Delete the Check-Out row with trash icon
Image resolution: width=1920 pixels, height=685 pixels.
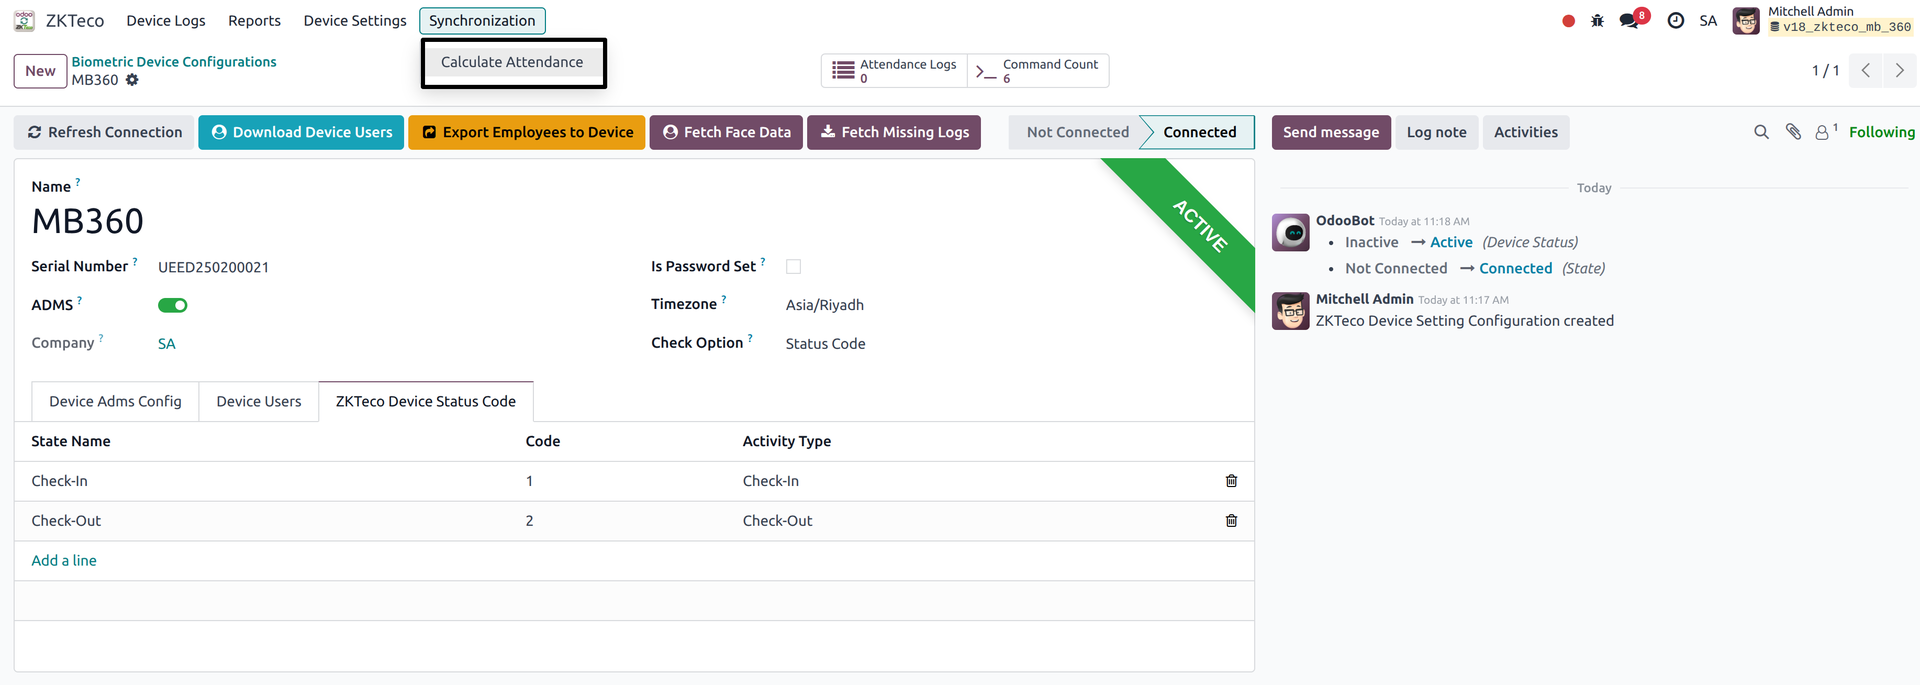[1231, 521]
